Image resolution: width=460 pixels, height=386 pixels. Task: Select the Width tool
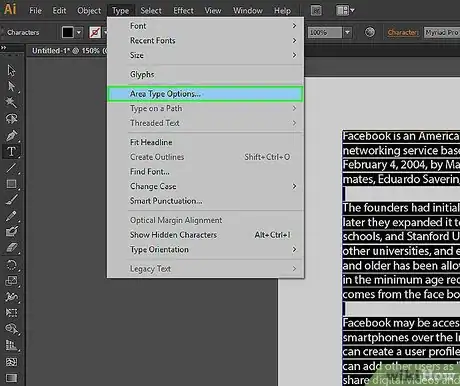point(11,297)
